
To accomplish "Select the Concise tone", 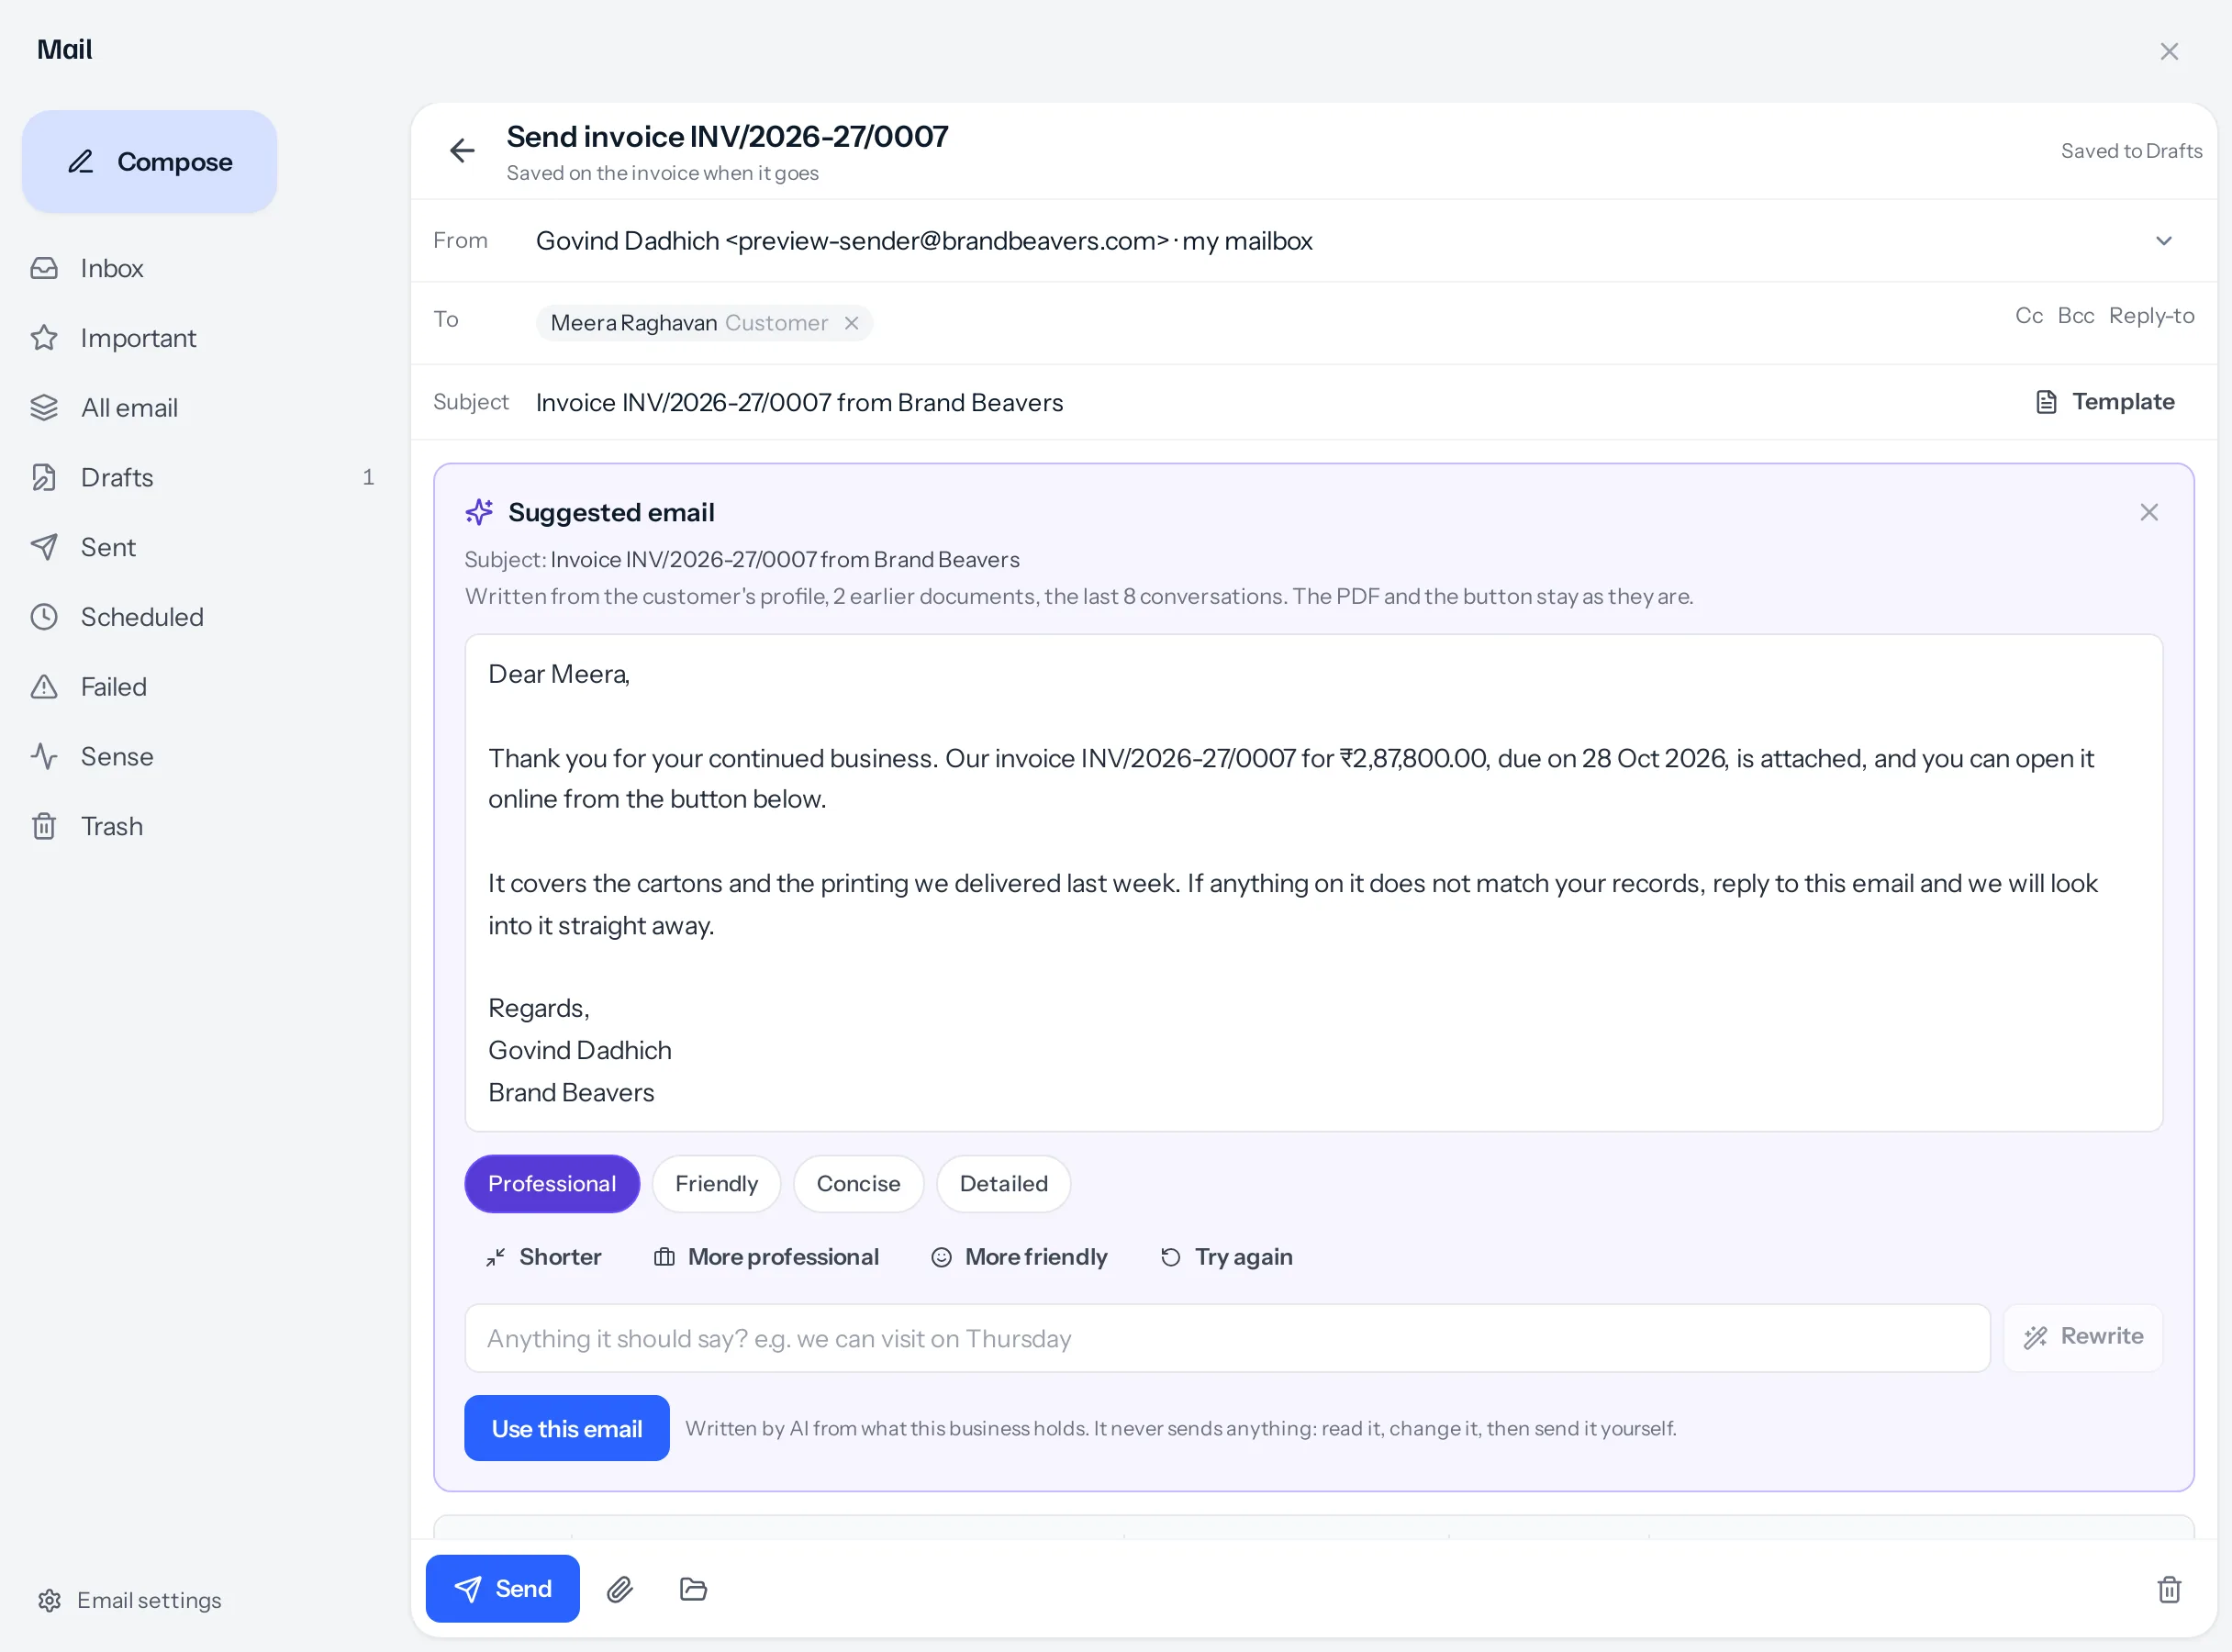I will (x=859, y=1184).
